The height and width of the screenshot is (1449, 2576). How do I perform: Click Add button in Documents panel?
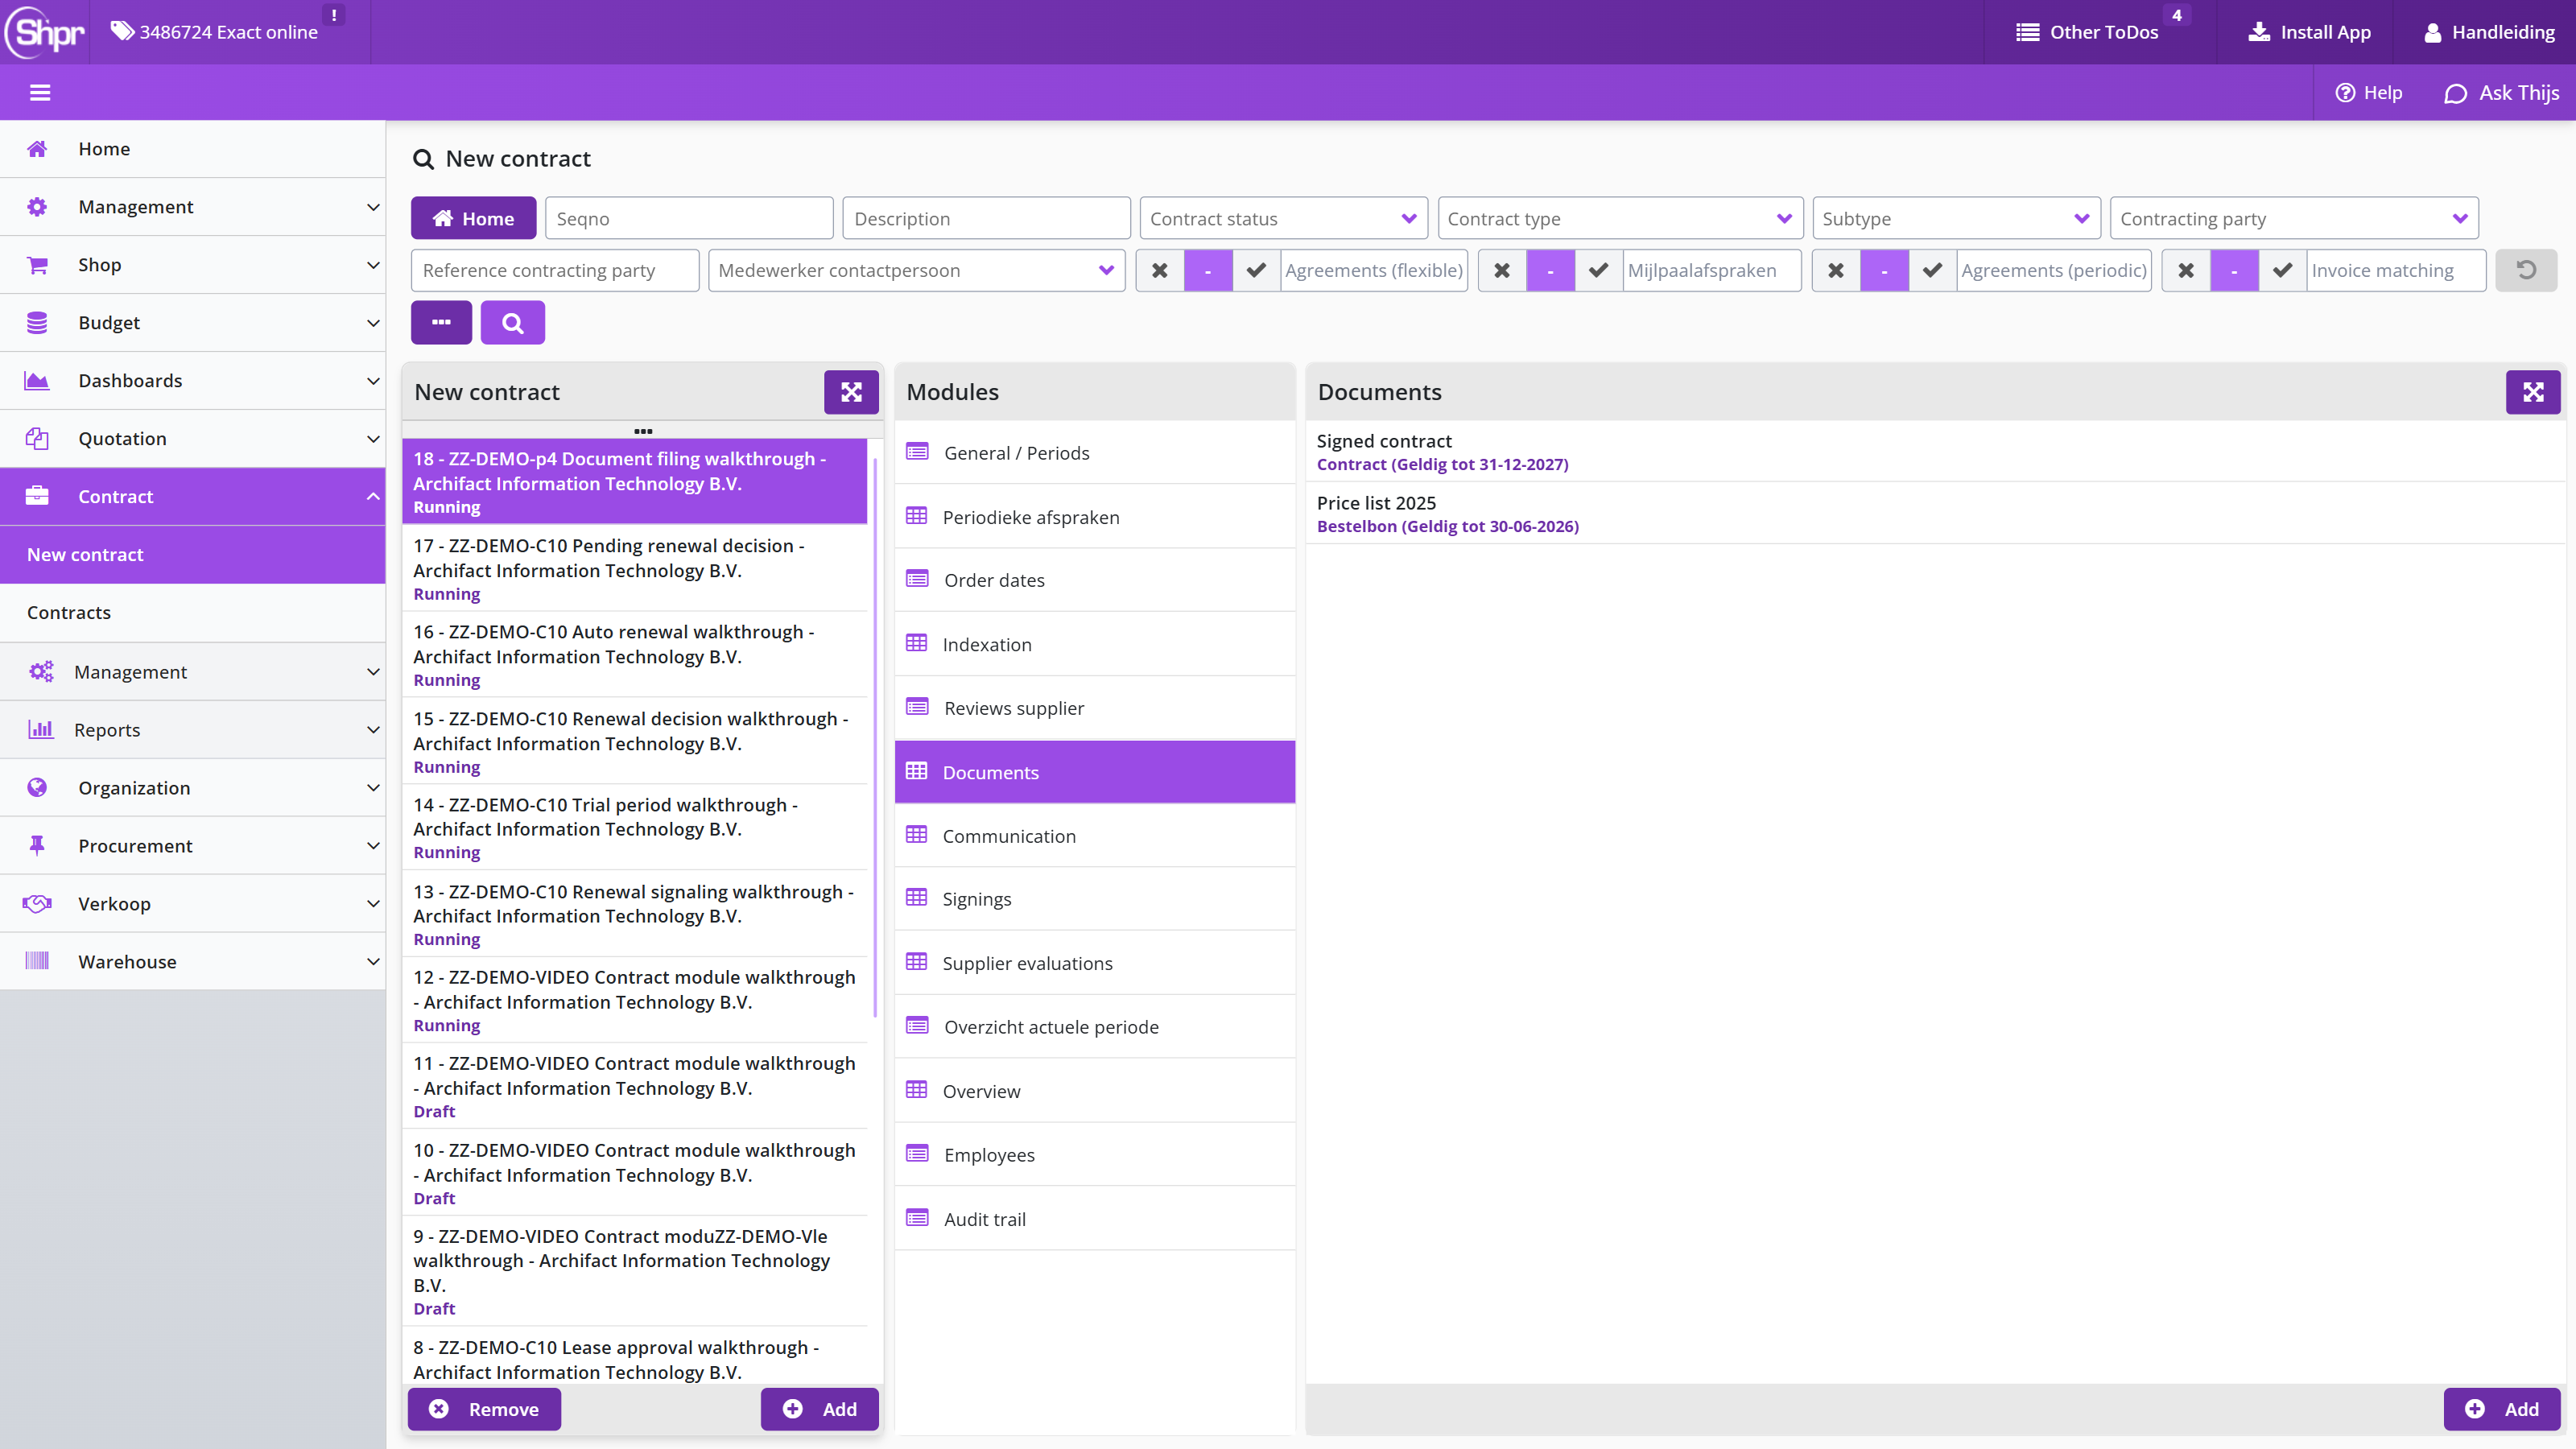click(2502, 1409)
